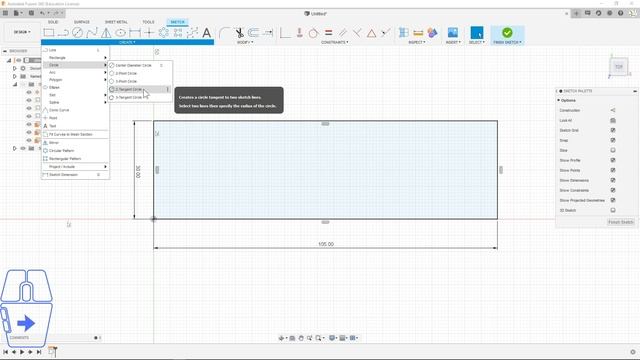The height and width of the screenshot is (360, 640).
Task: Click the Measure icon in Inspect
Action: (418, 33)
